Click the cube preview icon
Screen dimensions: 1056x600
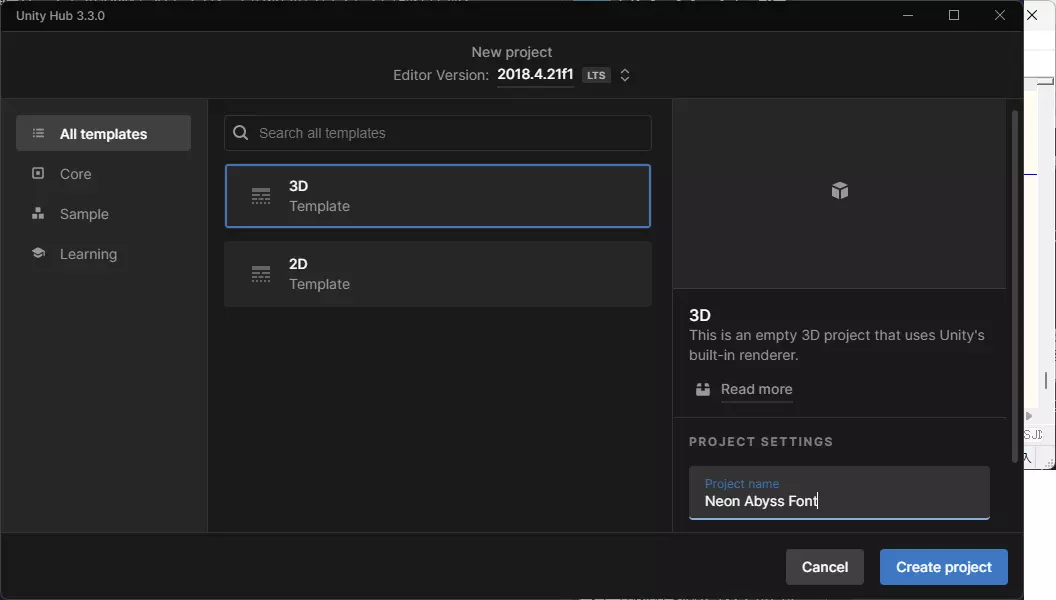pyautogui.click(x=840, y=191)
